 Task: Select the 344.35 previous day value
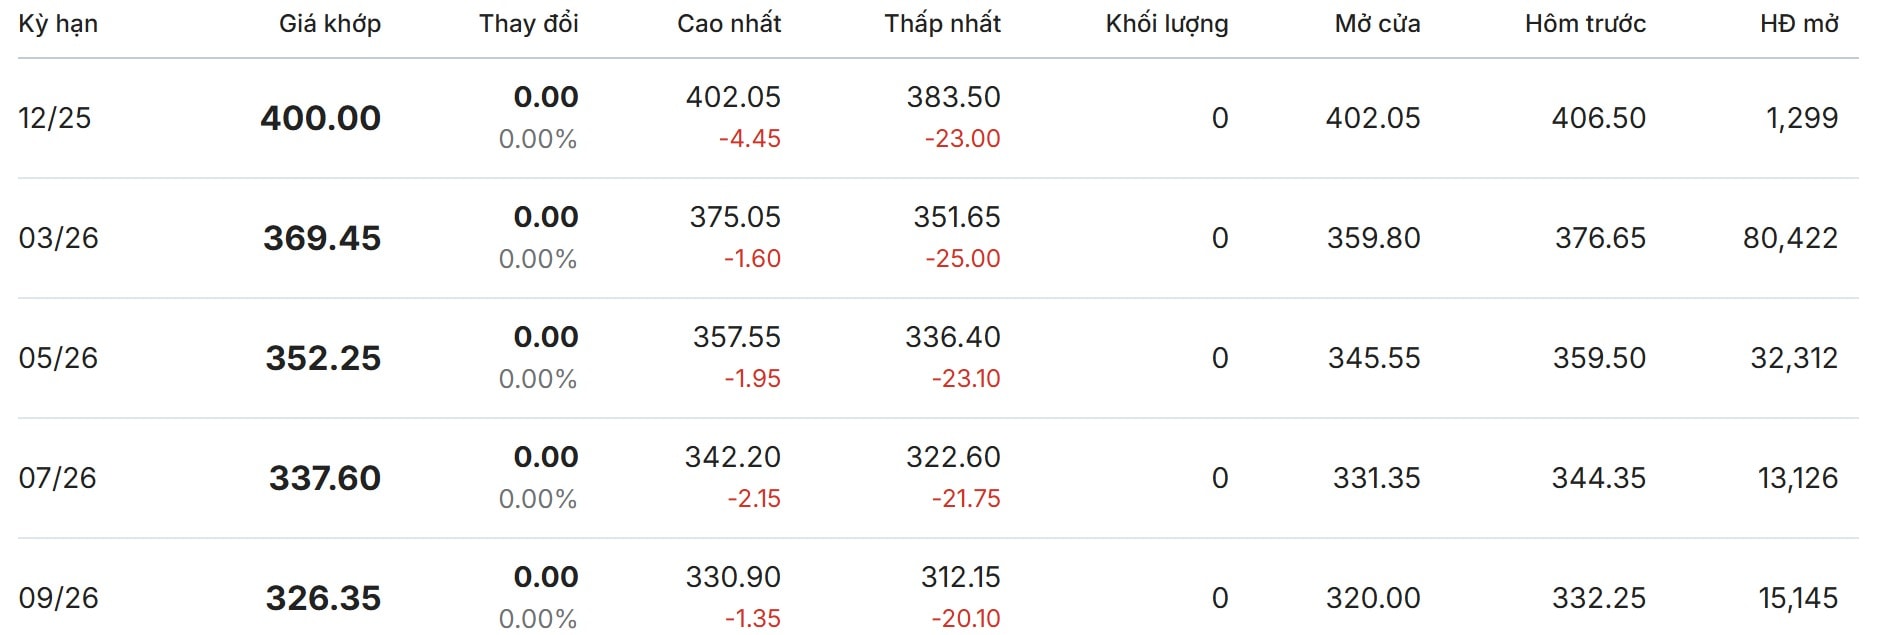click(1598, 478)
